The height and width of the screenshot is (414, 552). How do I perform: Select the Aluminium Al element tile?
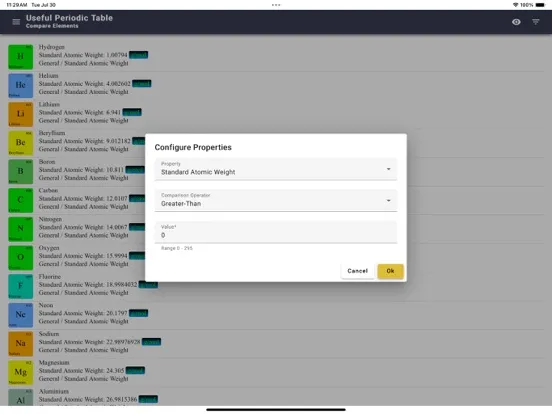tap(20, 397)
